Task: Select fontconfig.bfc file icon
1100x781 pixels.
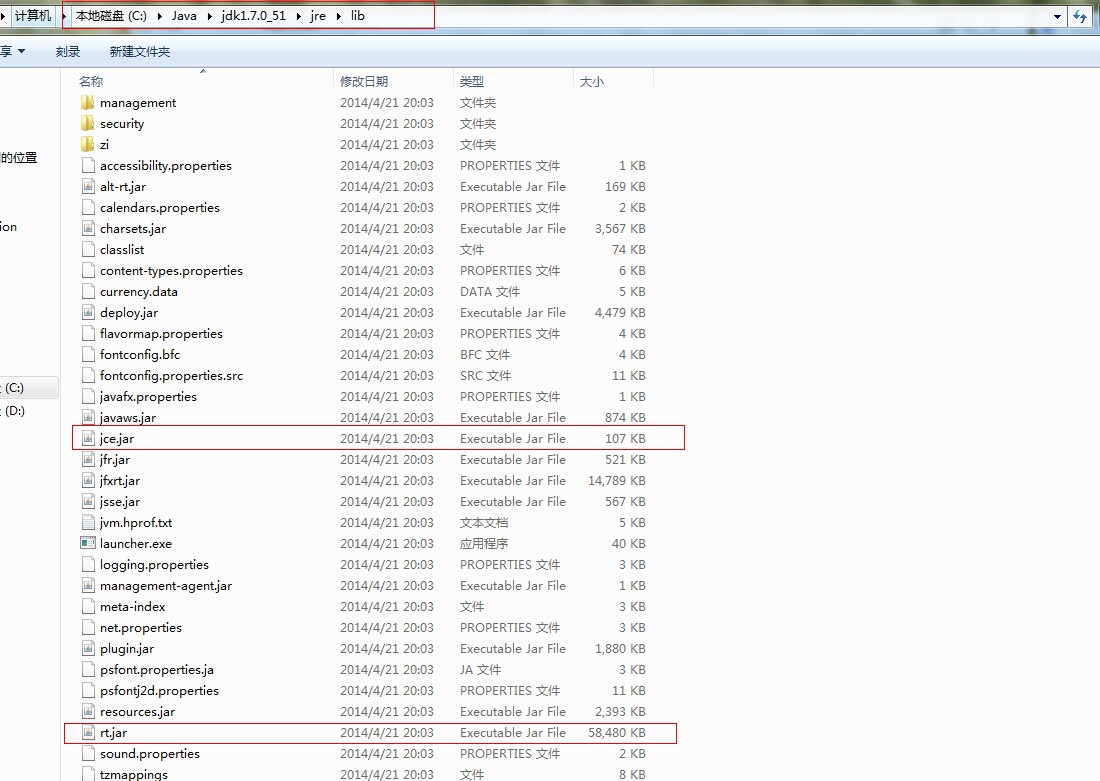Action: pos(88,354)
